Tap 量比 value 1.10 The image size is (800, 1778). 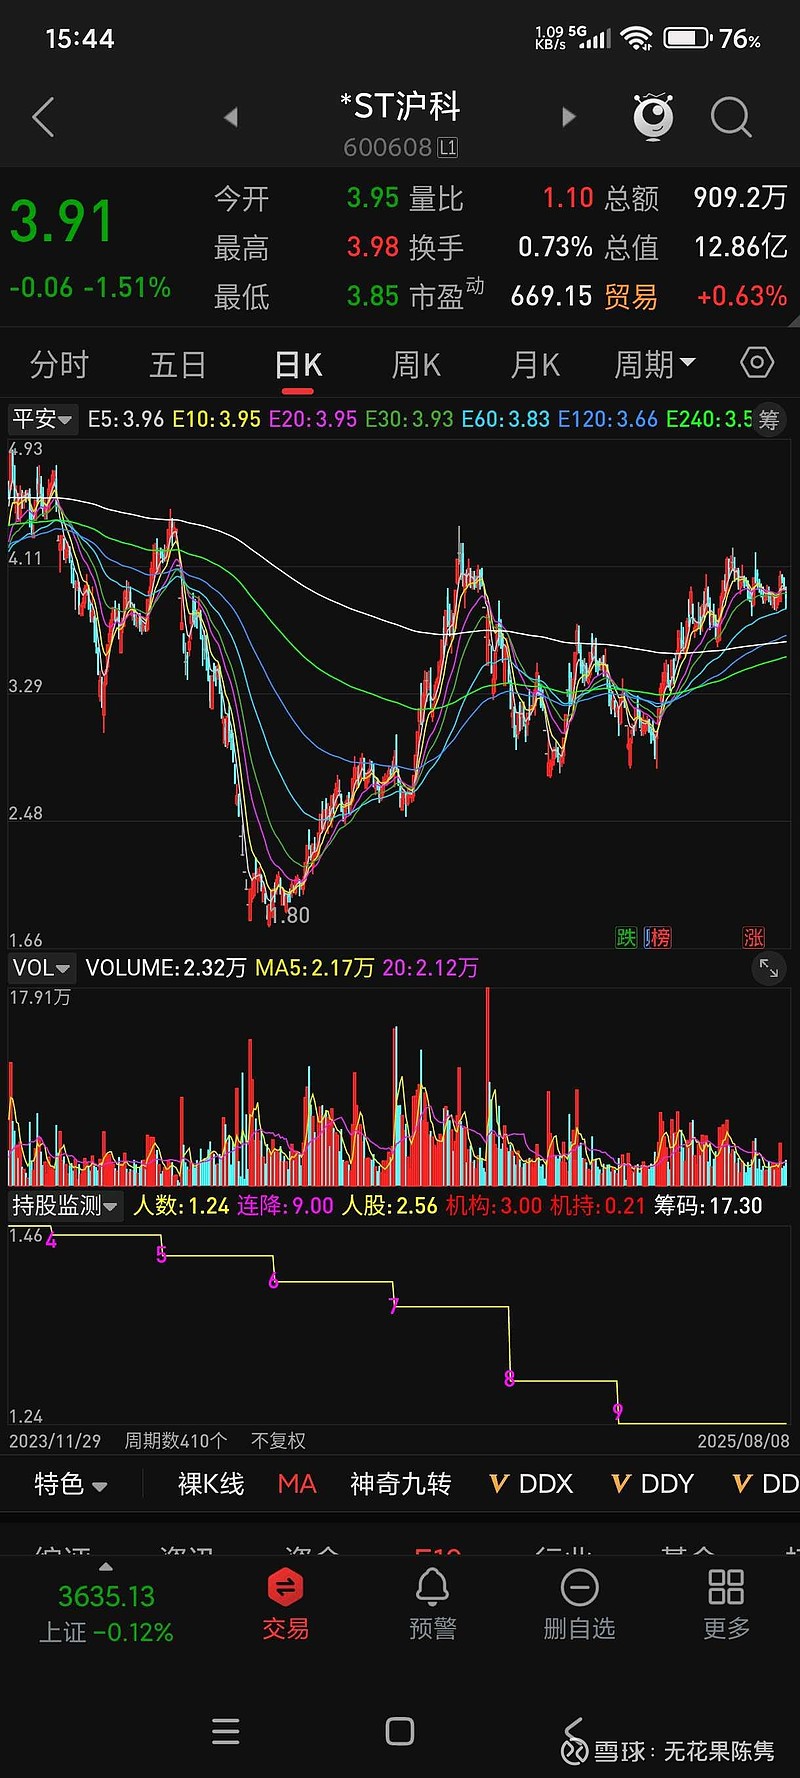(x=568, y=198)
